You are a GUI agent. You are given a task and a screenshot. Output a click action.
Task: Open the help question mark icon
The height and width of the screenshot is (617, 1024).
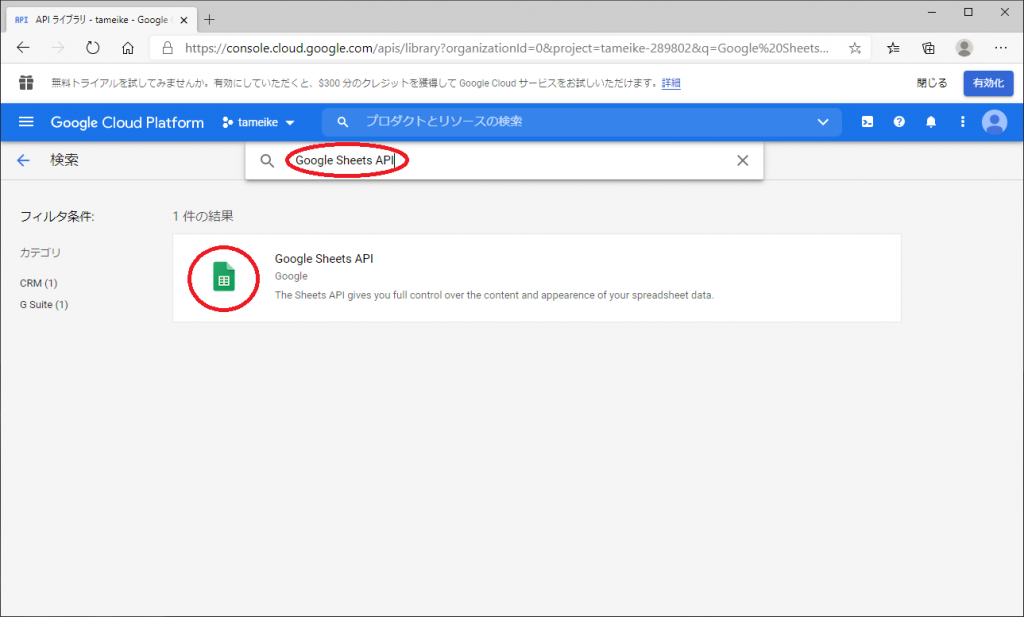point(899,122)
